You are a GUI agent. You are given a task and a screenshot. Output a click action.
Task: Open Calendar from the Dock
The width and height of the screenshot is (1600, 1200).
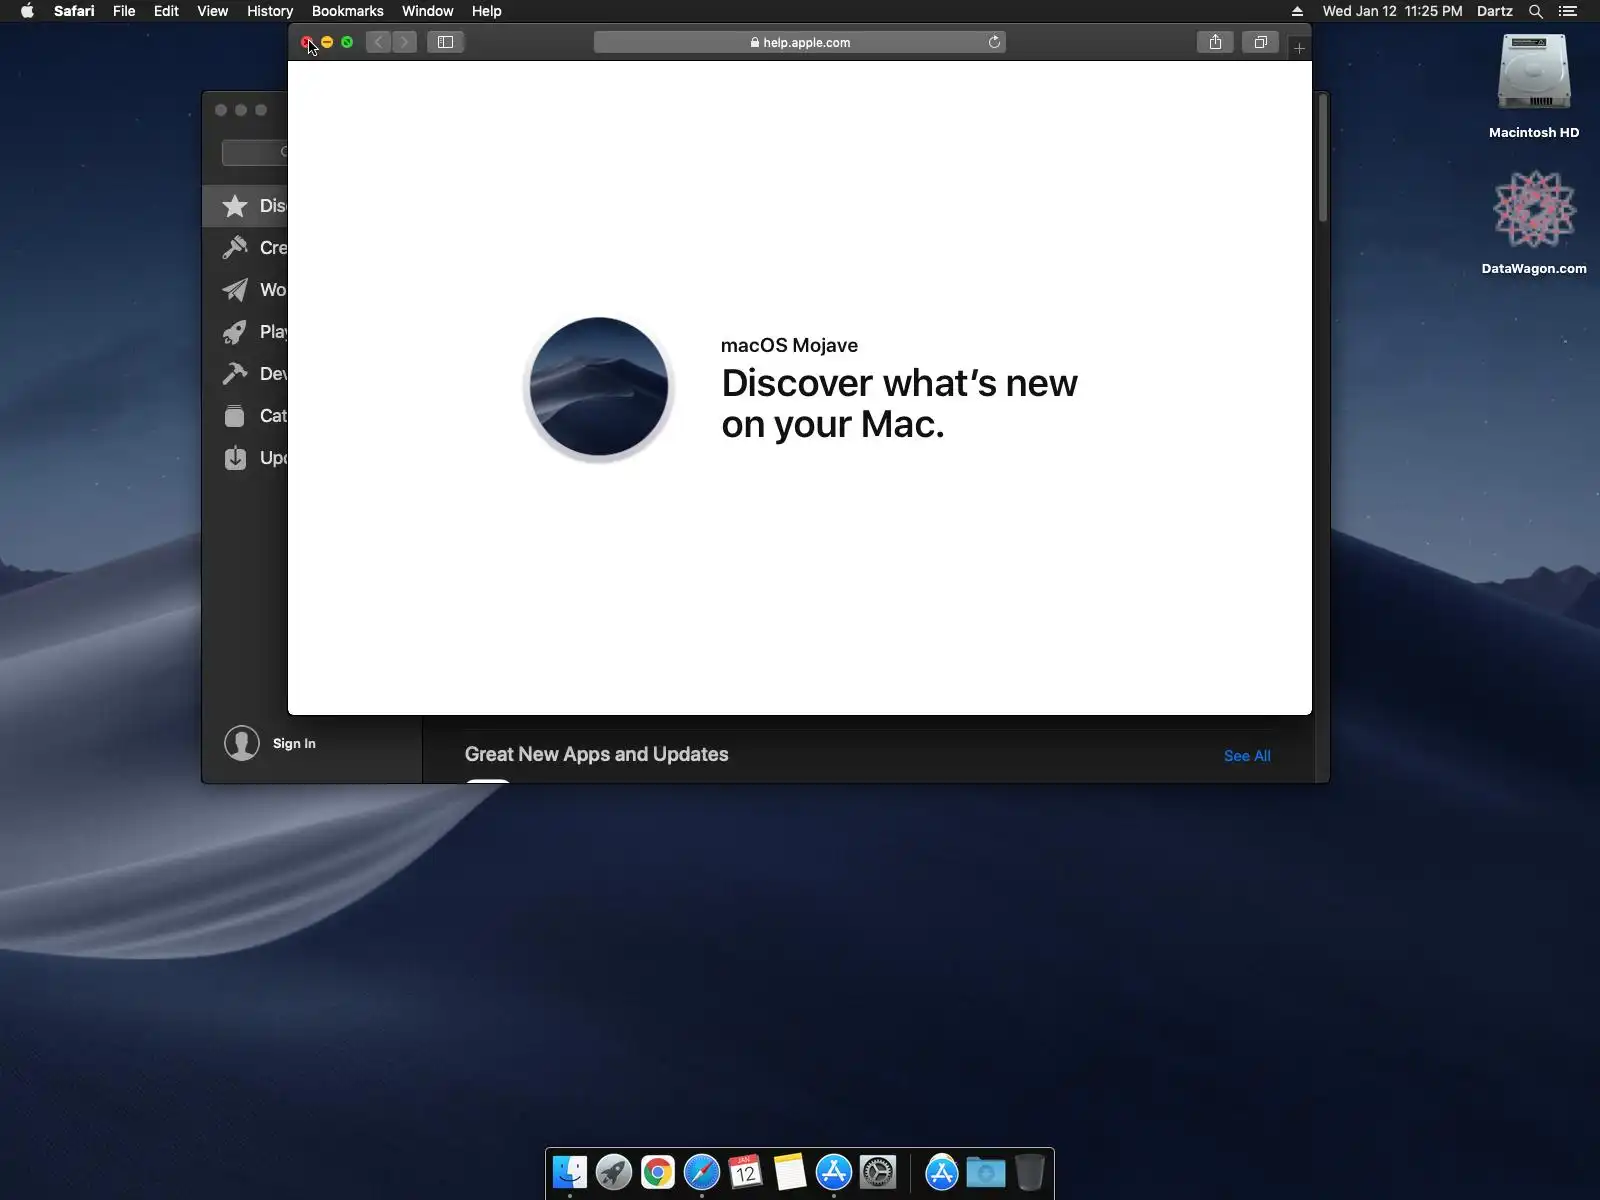coord(746,1172)
